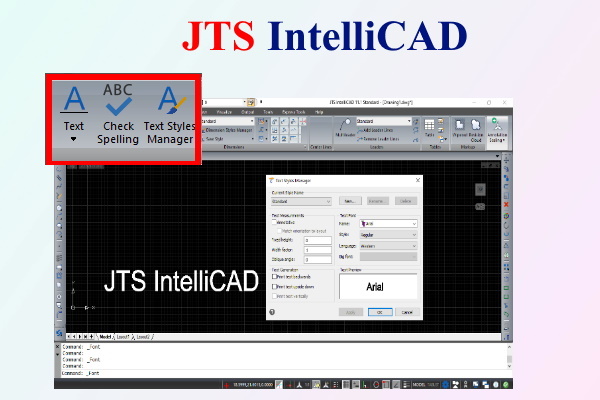Open the Dimensions style Standard dropdown
Image resolution: width=600 pixels, height=400 pixels.
(x=228, y=121)
